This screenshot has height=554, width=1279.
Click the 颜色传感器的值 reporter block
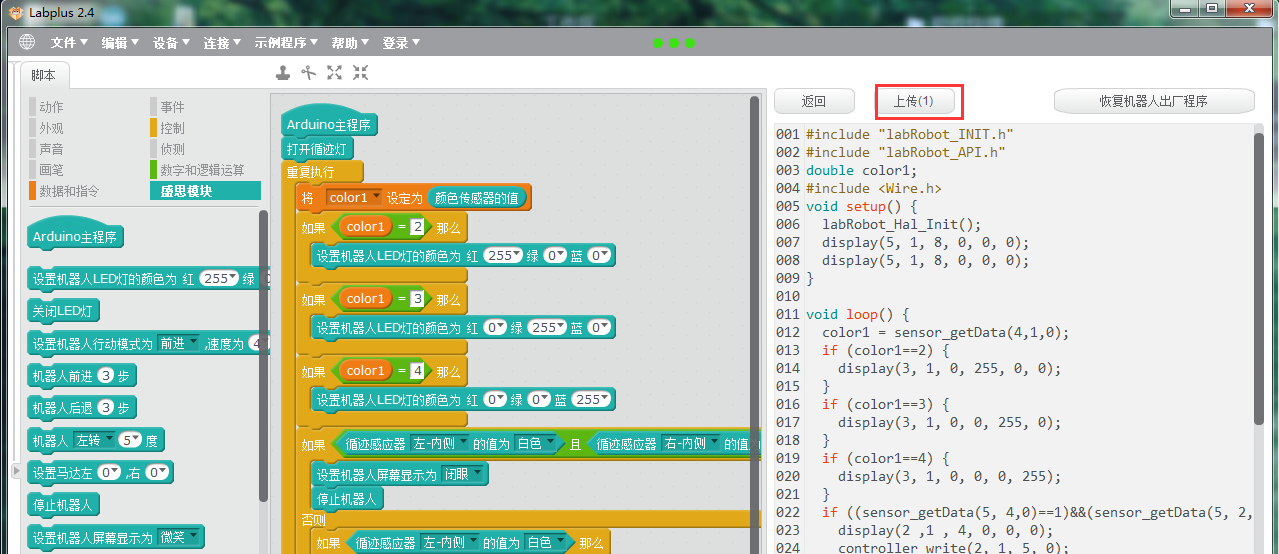pos(476,198)
